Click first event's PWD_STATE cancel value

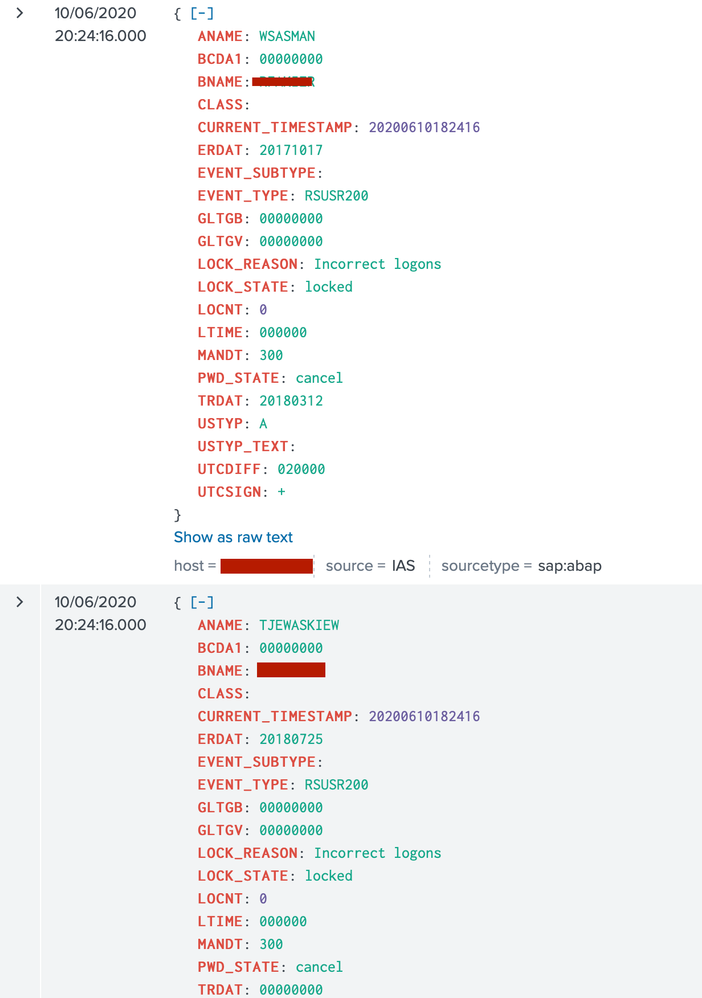pos(319,378)
